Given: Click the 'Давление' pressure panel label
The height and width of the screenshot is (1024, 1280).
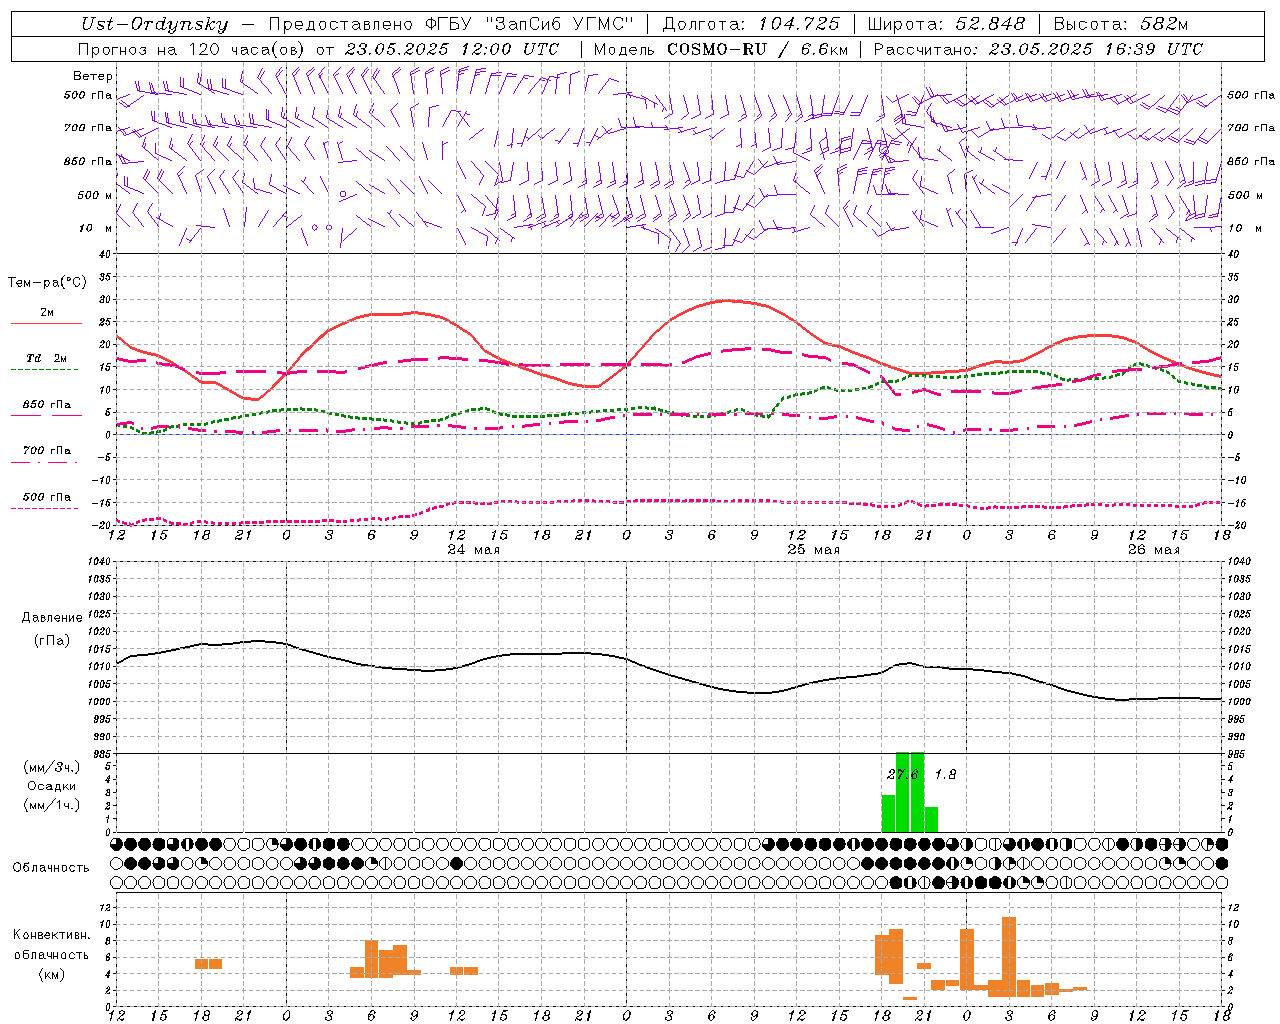Looking at the screenshot, I should 51,618.
